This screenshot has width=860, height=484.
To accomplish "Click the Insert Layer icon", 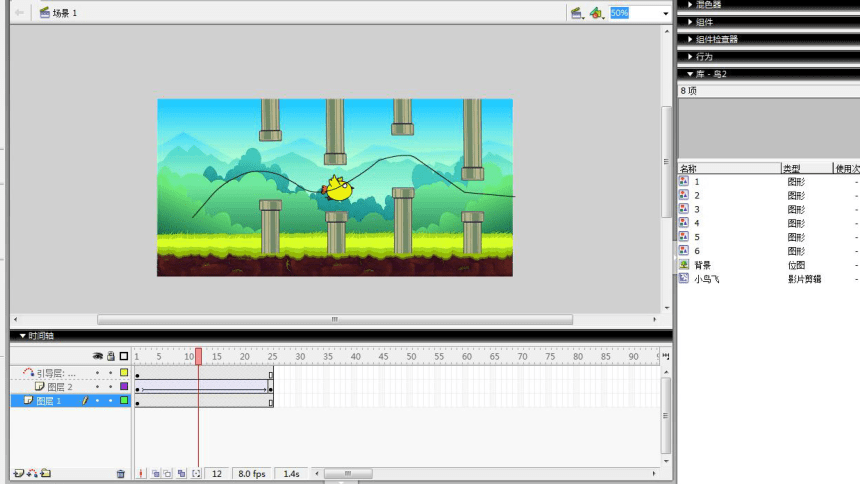I will pos(19,473).
